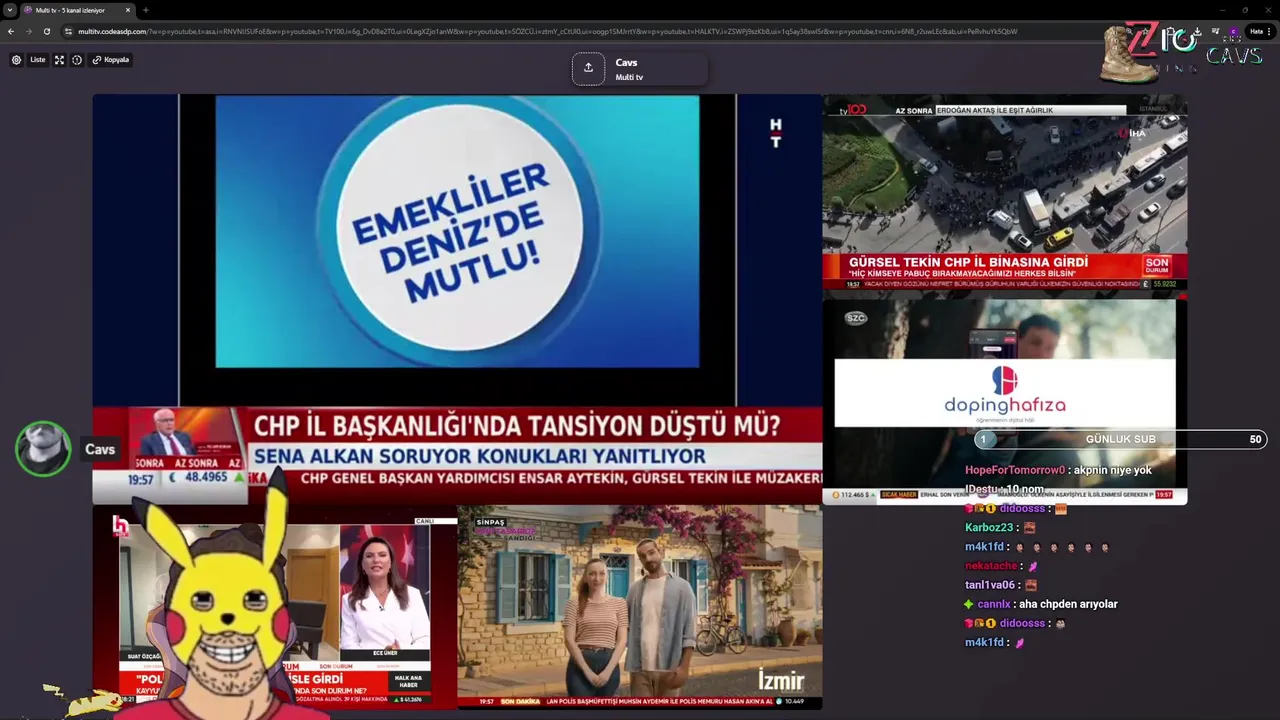Image resolution: width=1280 pixels, height=720 pixels.
Task: Go forward in browser history
Action: (x=28, y=31)
